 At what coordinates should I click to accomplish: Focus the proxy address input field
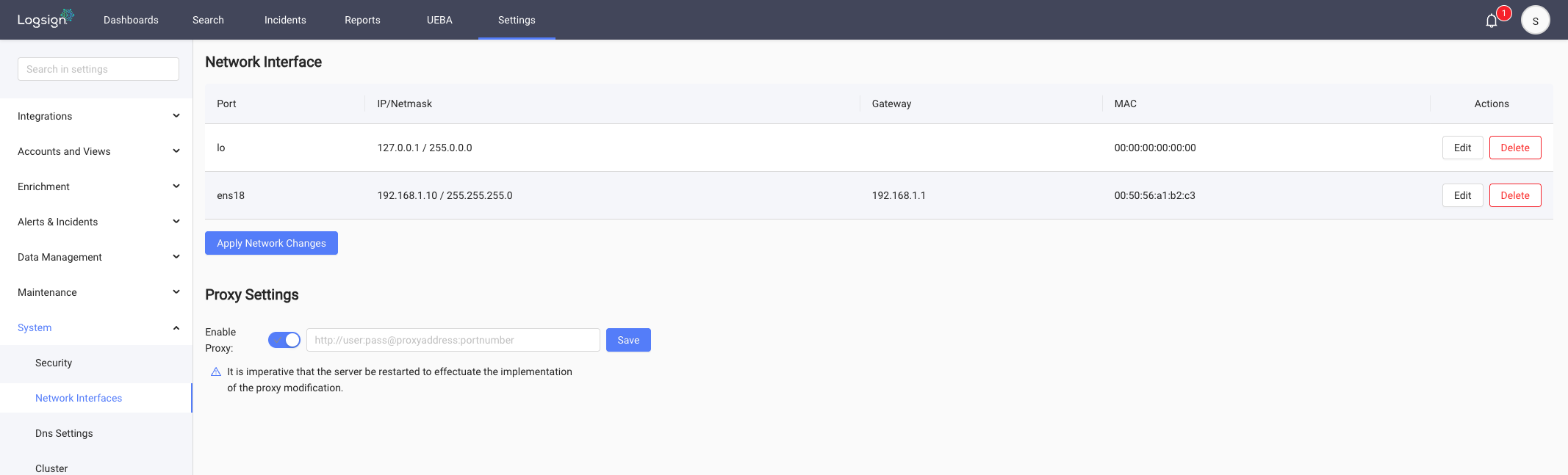click(x=453, y=340)
